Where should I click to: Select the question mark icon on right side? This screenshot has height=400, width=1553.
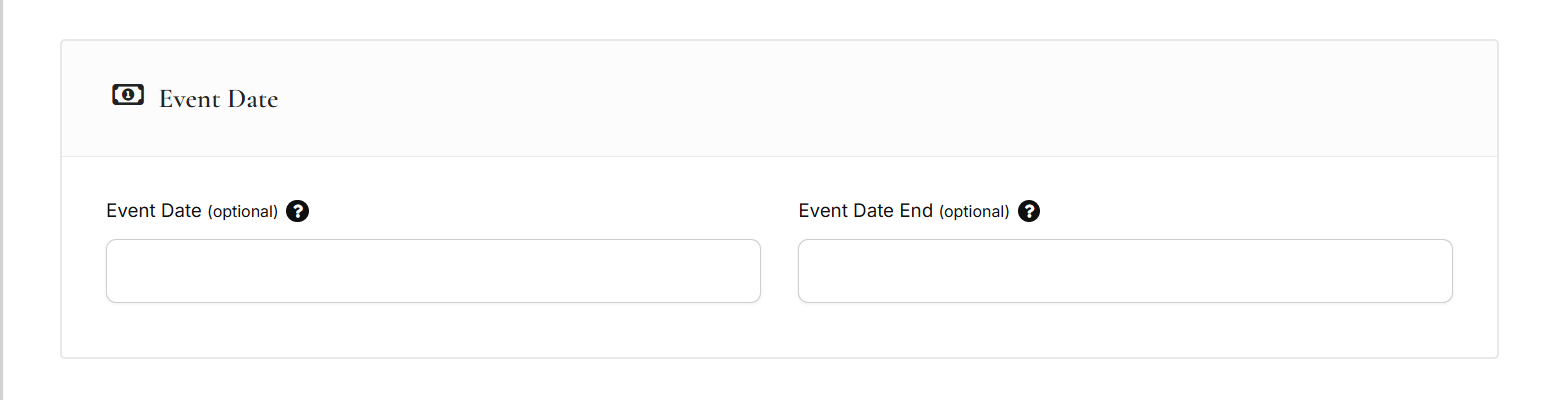tap(1029, 212)
